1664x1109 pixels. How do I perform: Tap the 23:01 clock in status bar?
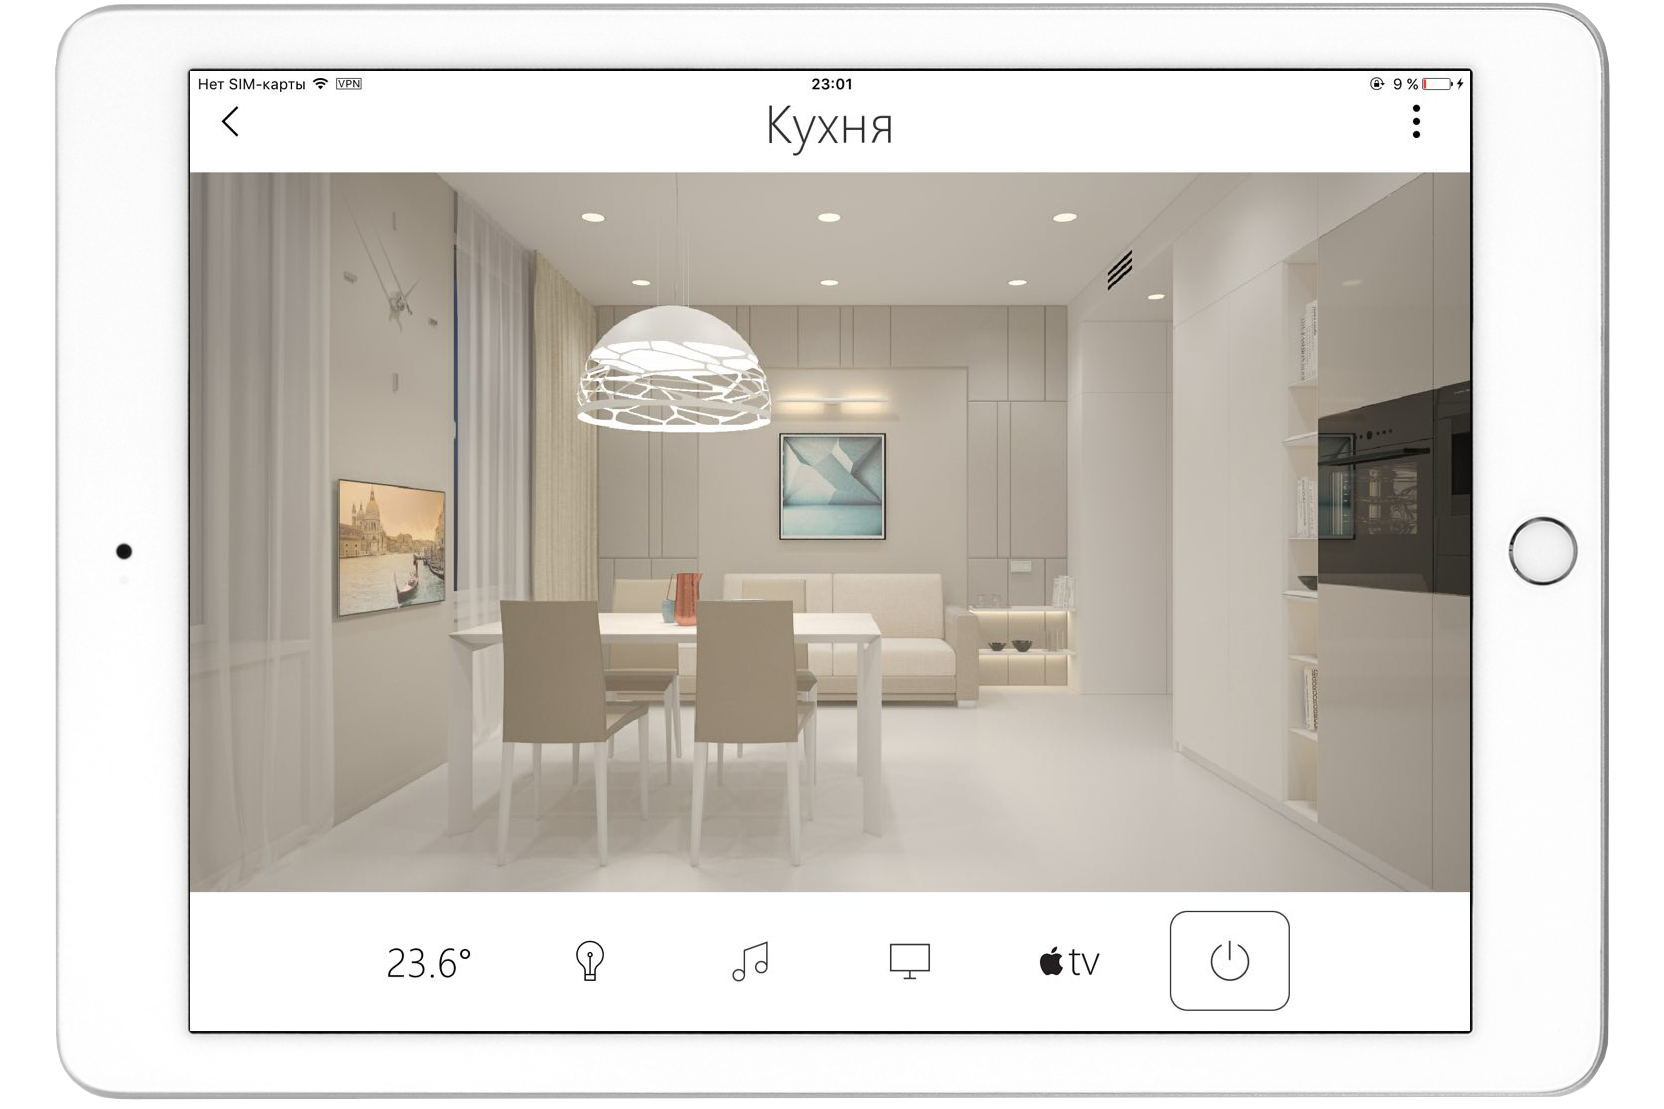[x=832, y=84]
